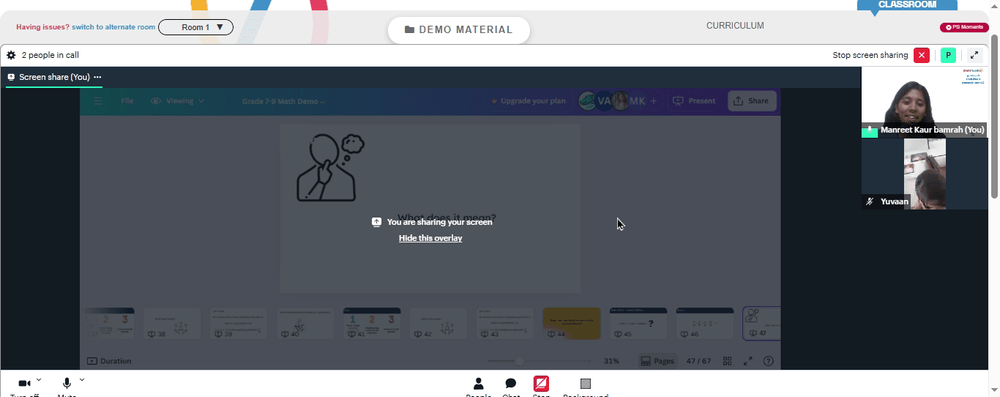
Task: Click Canva fullscreen arrows icon
Action: (748, 361)
